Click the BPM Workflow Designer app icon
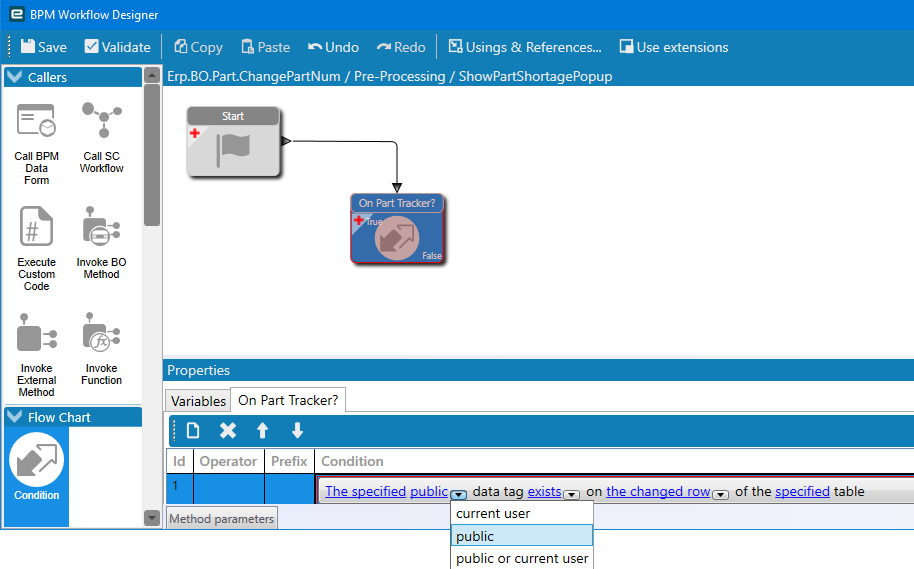 pyautogui.click(x=17, y=14)
